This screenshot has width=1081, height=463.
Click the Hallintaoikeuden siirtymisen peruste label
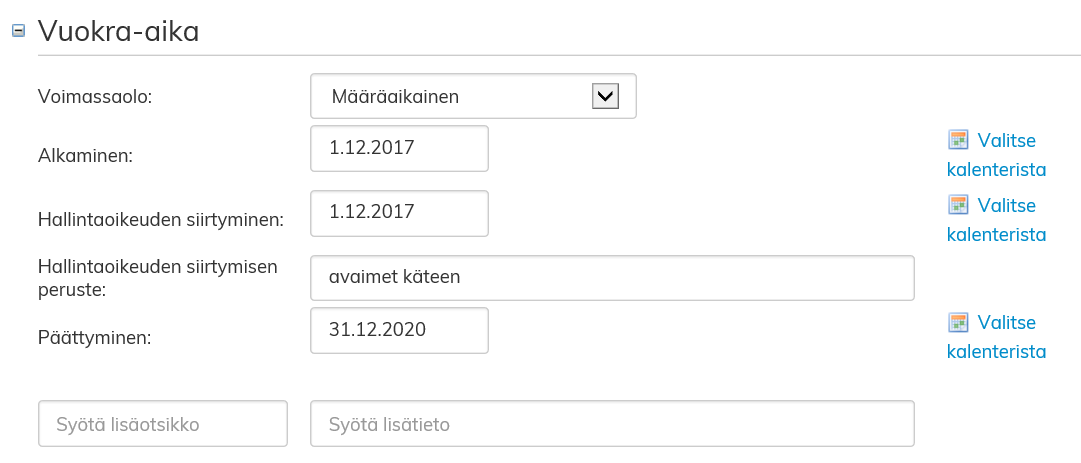point(157,277)
